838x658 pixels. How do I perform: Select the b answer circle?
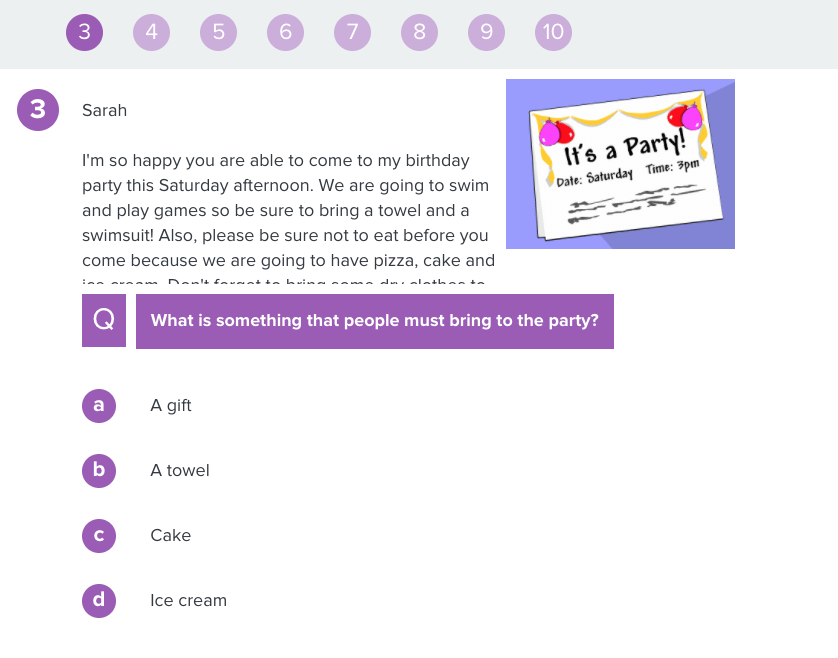tap(99, 470)
